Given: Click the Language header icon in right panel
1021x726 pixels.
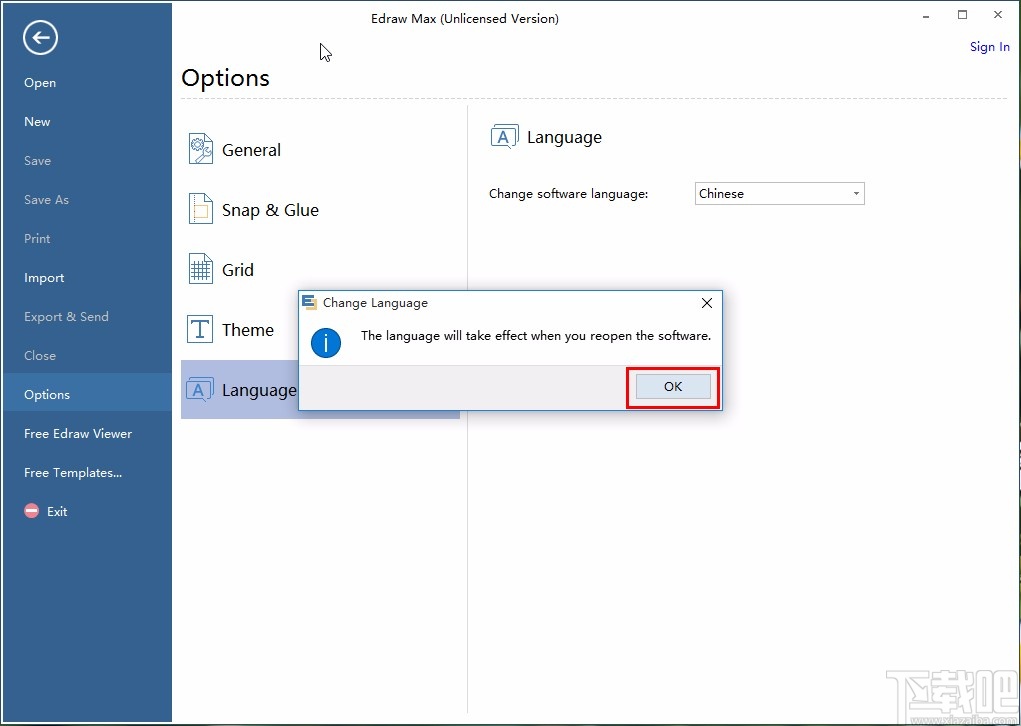Looking at the screenshot, I should [504, 137].
